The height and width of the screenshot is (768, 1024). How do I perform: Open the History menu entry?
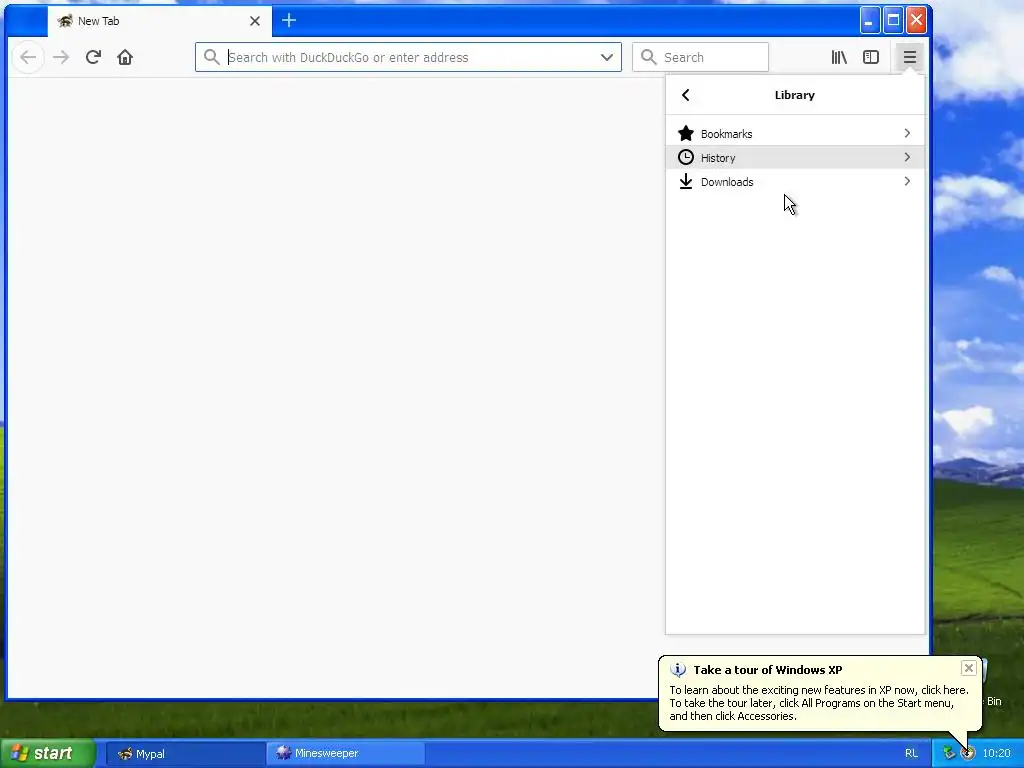(795, 157)
